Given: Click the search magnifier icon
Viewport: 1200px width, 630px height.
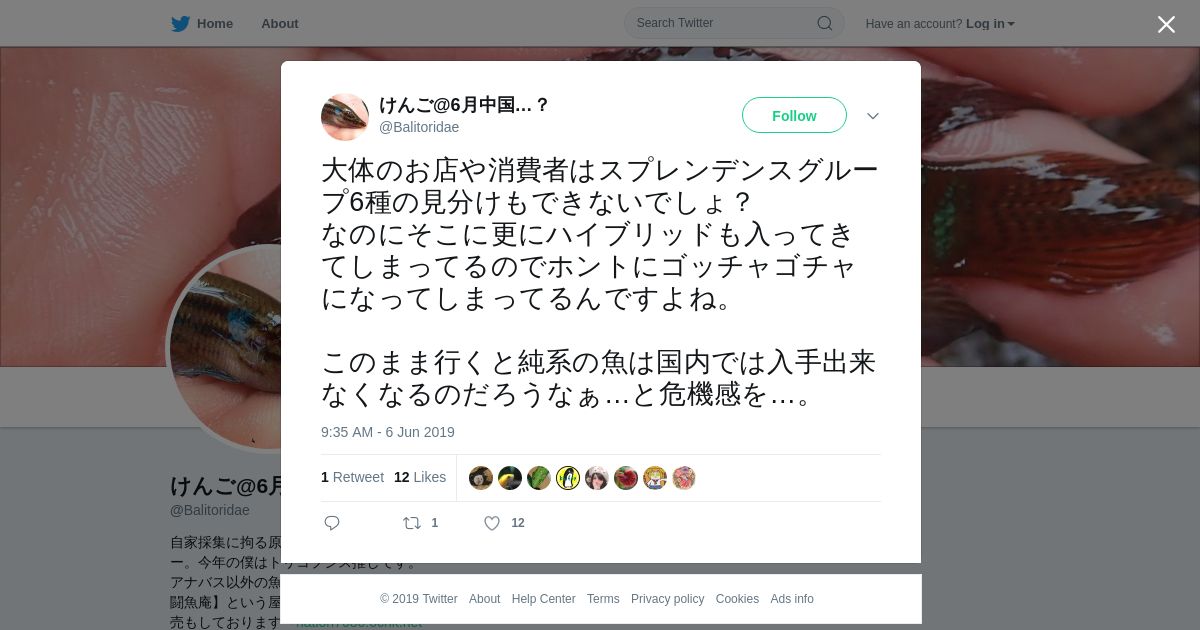Looking at the screenshot, I should coord(825,23).
